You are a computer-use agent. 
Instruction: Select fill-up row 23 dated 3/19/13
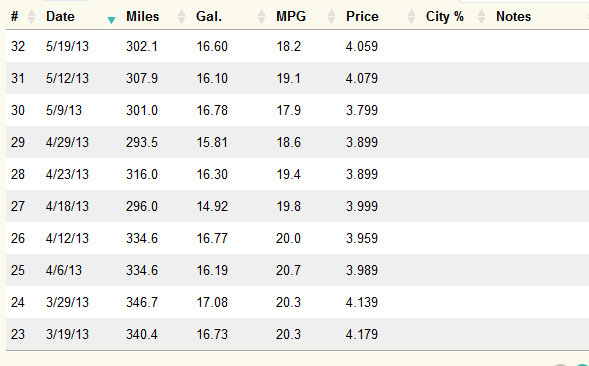coord(298,334)
